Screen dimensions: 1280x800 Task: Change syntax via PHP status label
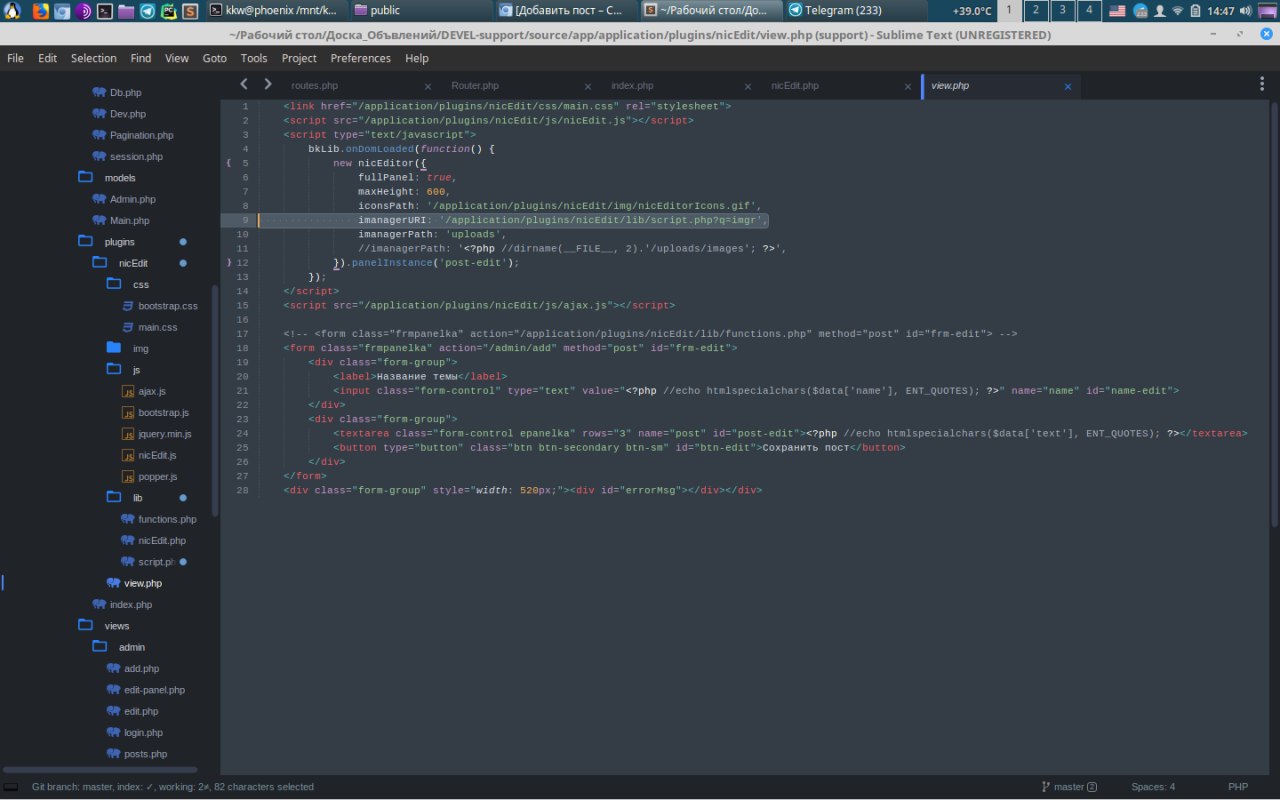pos(1238,787)
